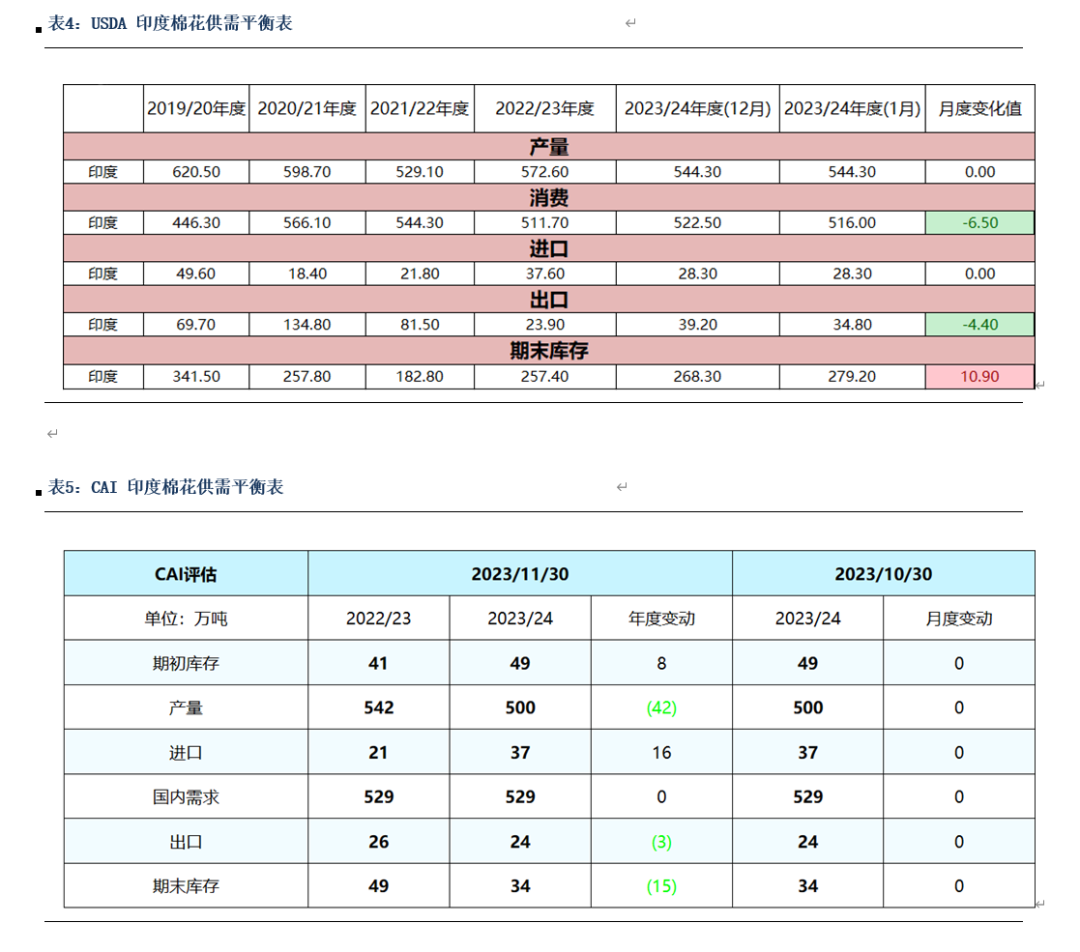The image size is (1080, 952).
Task: Click the export value 69.70
Action: click(x=196, y=324)
